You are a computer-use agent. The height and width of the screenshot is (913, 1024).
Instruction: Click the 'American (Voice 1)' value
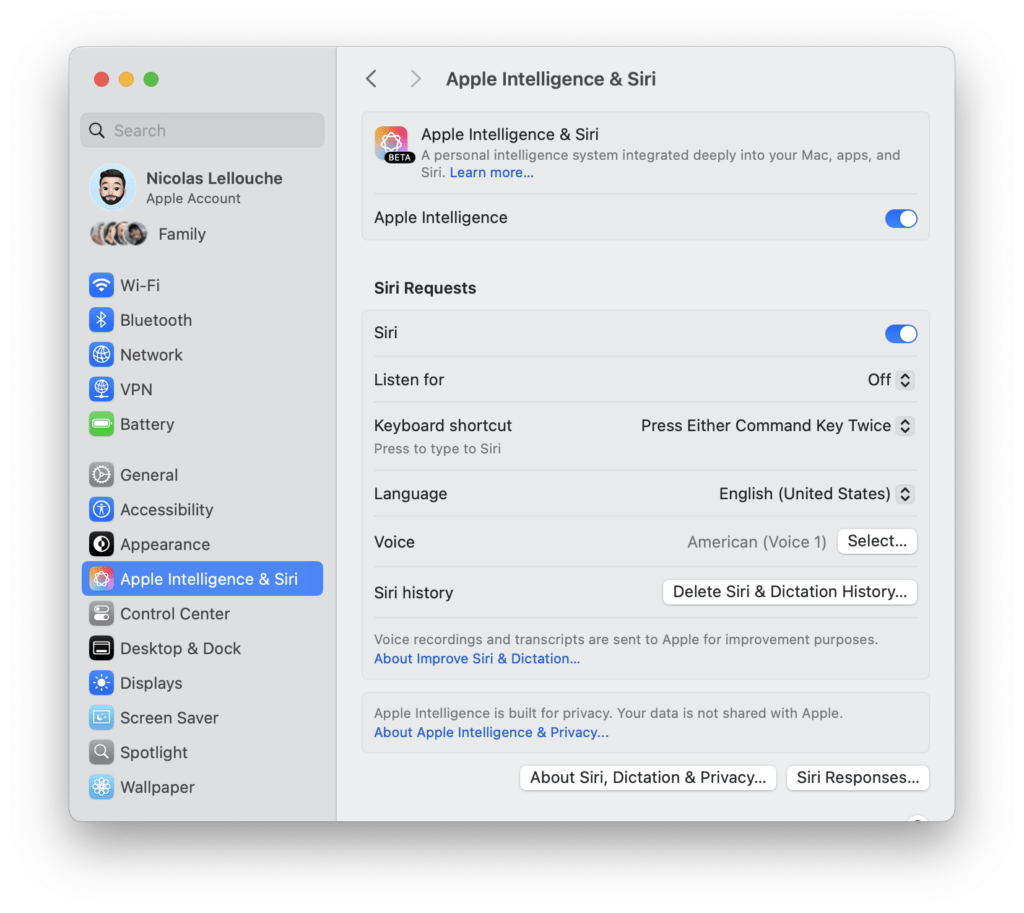click(x=756, y=542)
